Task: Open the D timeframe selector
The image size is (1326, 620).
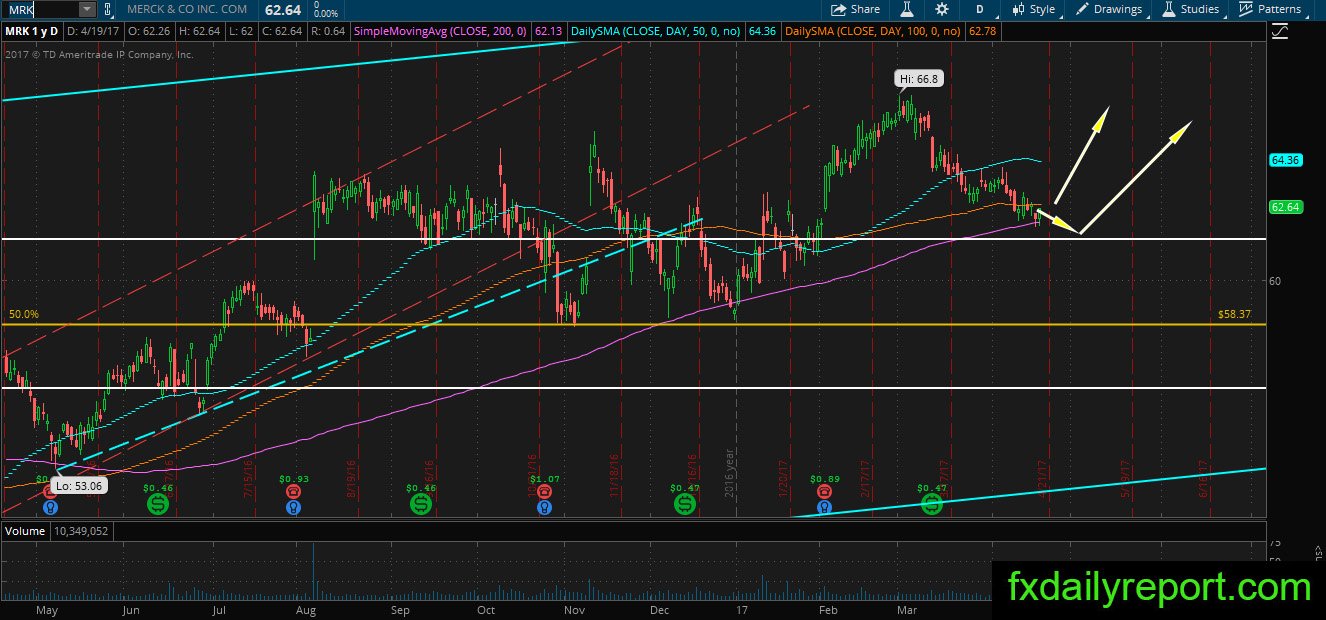Action: [x=980, y=9]
